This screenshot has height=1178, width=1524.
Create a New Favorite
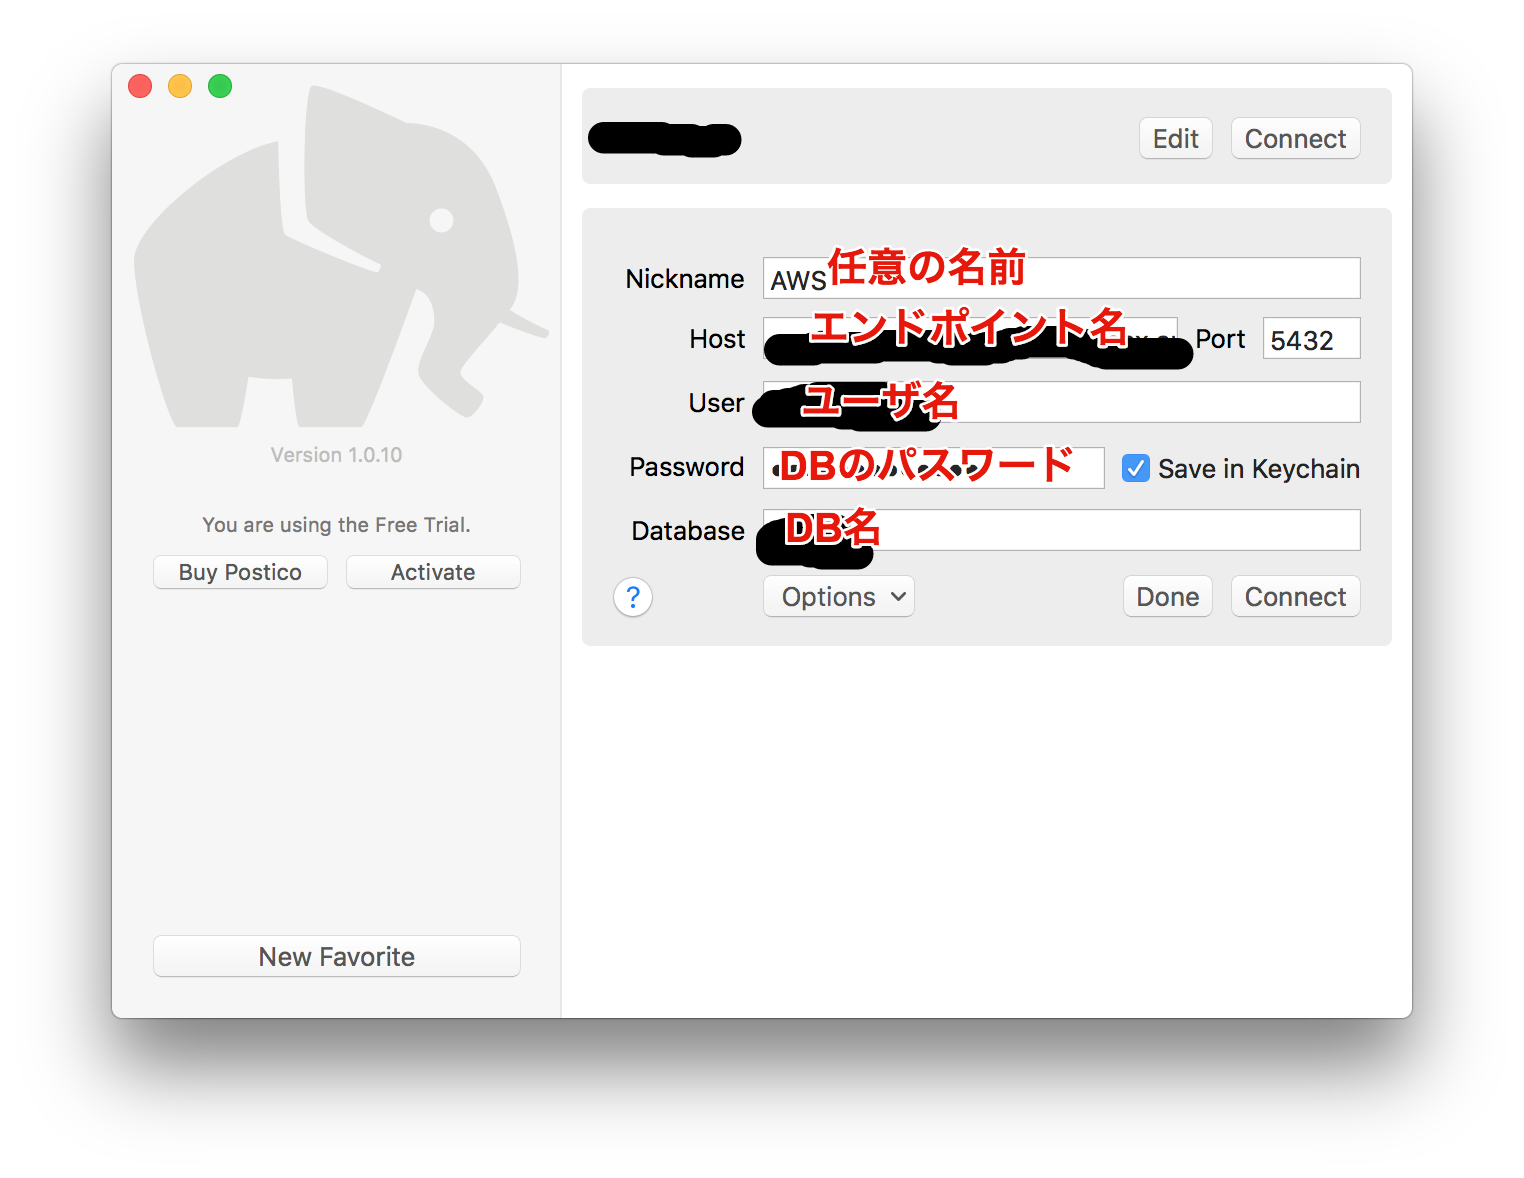pyautogui.click(x=337, y=957)
